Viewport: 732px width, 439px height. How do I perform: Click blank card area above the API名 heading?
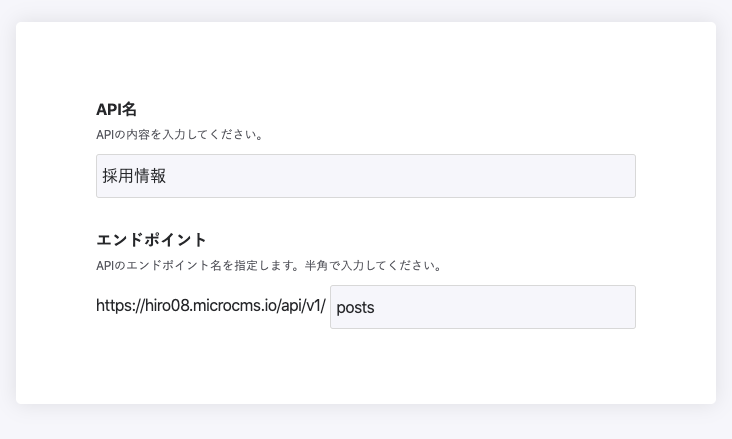tap(365, 60)
